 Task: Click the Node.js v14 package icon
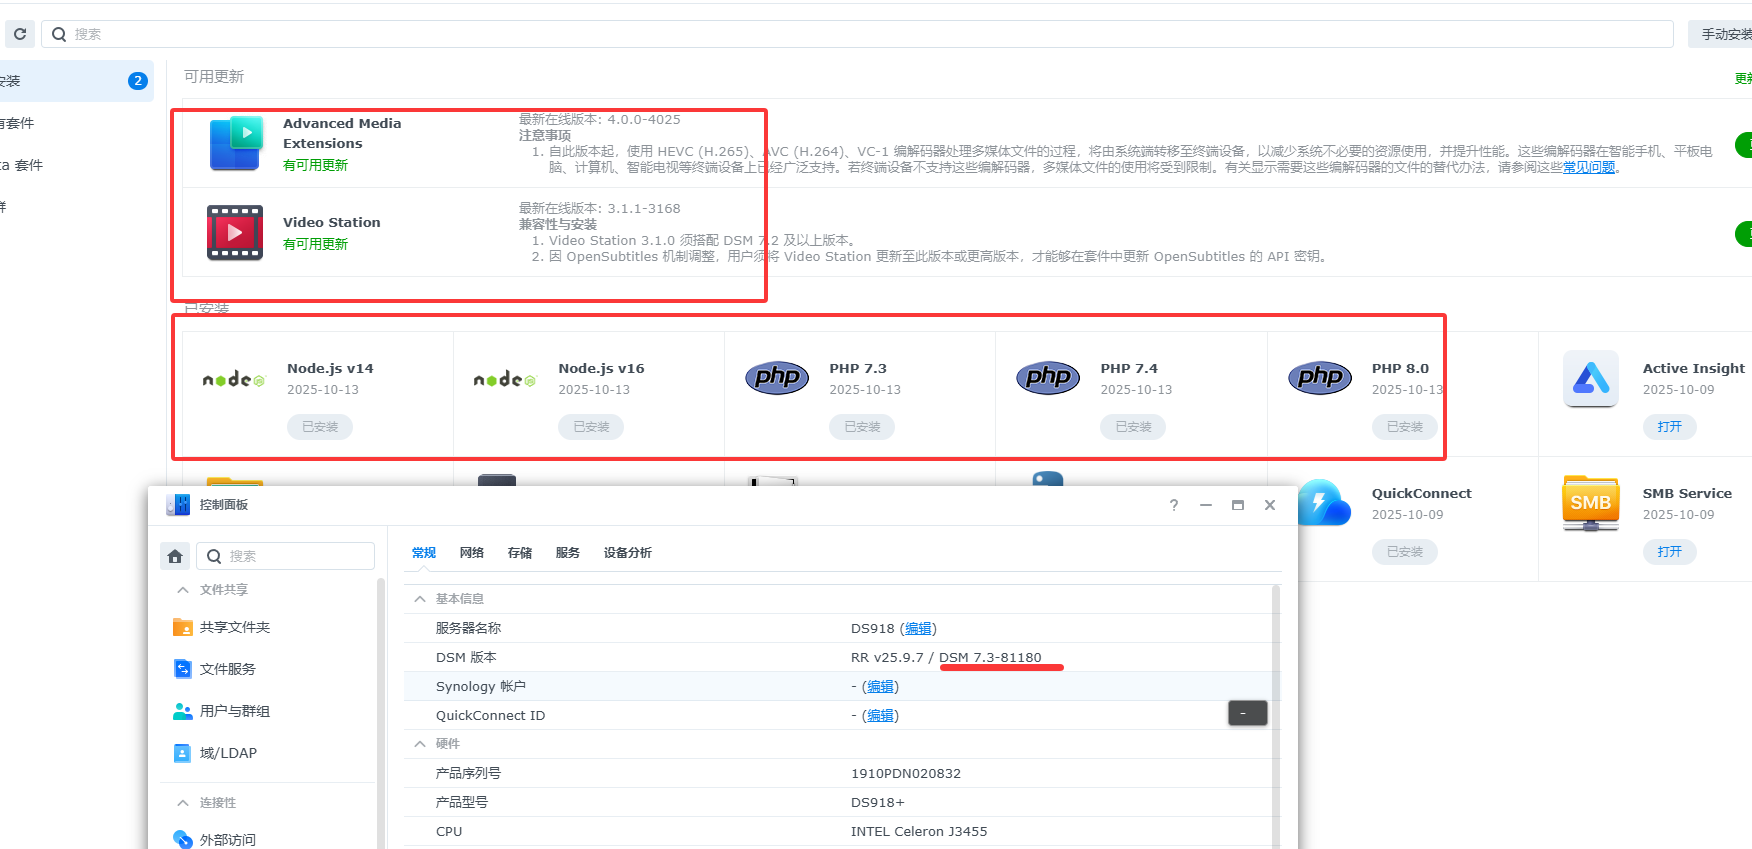[234, 380]
